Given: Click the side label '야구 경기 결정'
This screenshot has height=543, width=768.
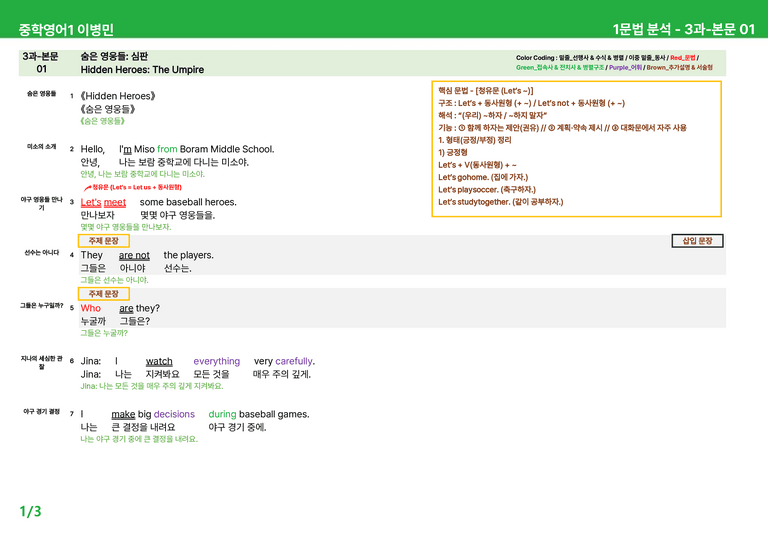Looking at the screenshot, I should [42, 412].
